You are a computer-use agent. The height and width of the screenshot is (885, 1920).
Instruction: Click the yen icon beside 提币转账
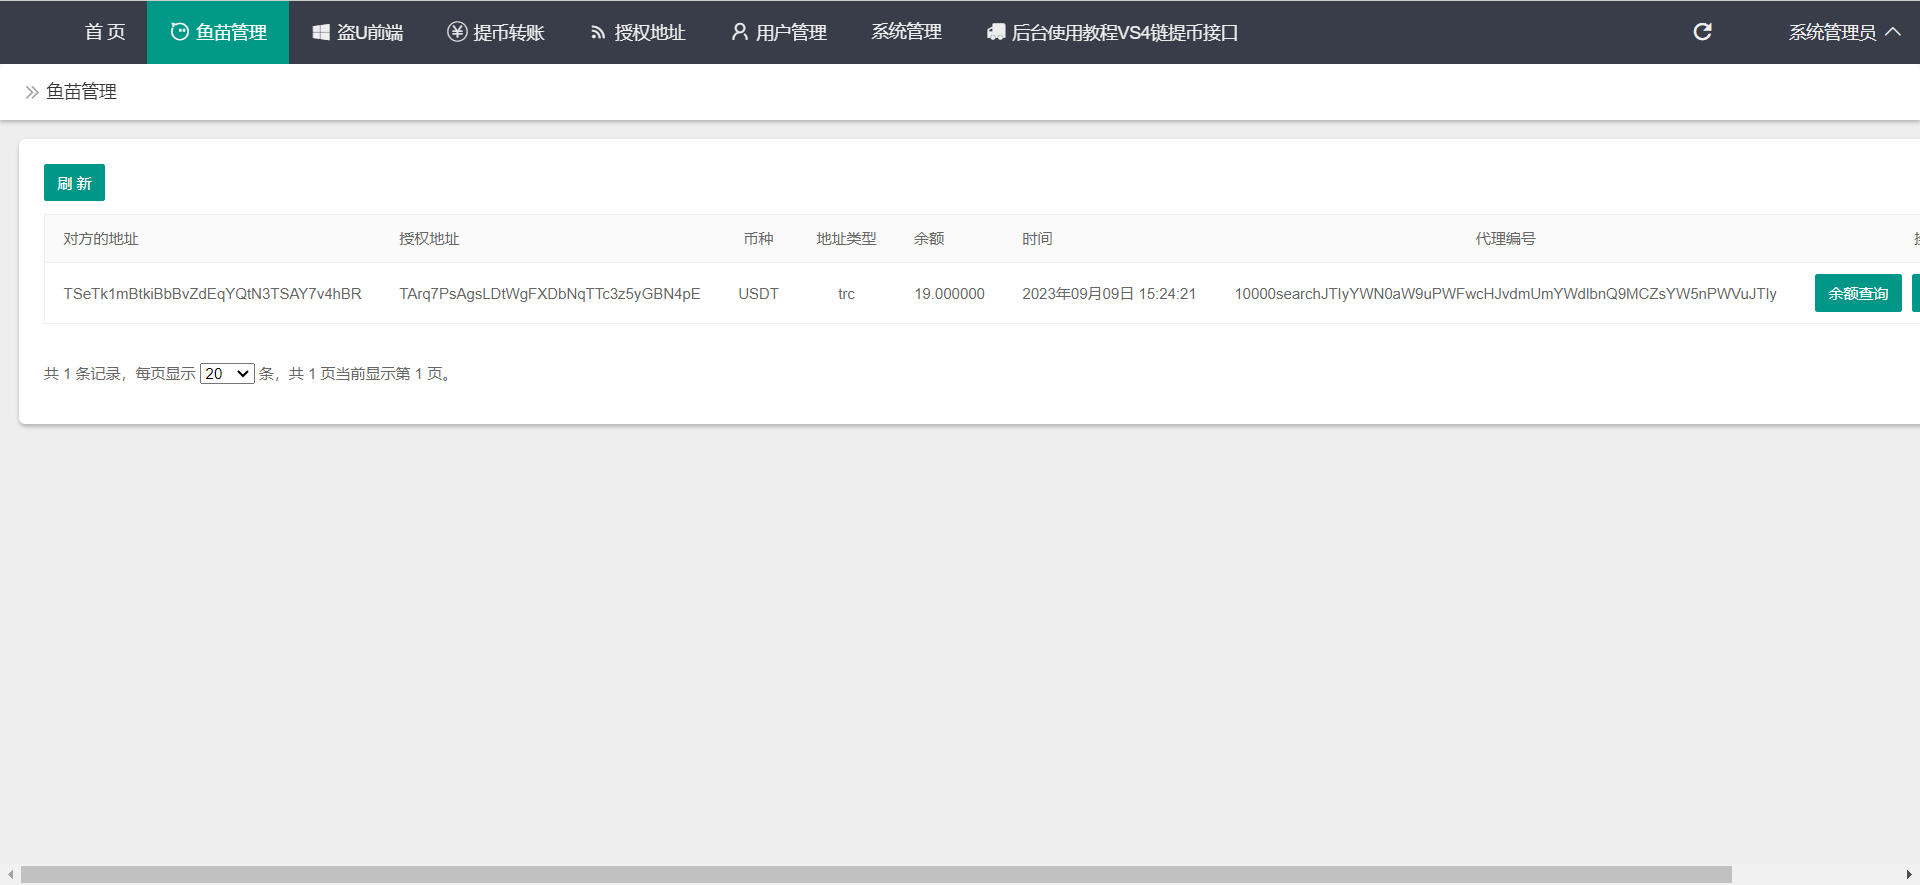tap(457, 32)
